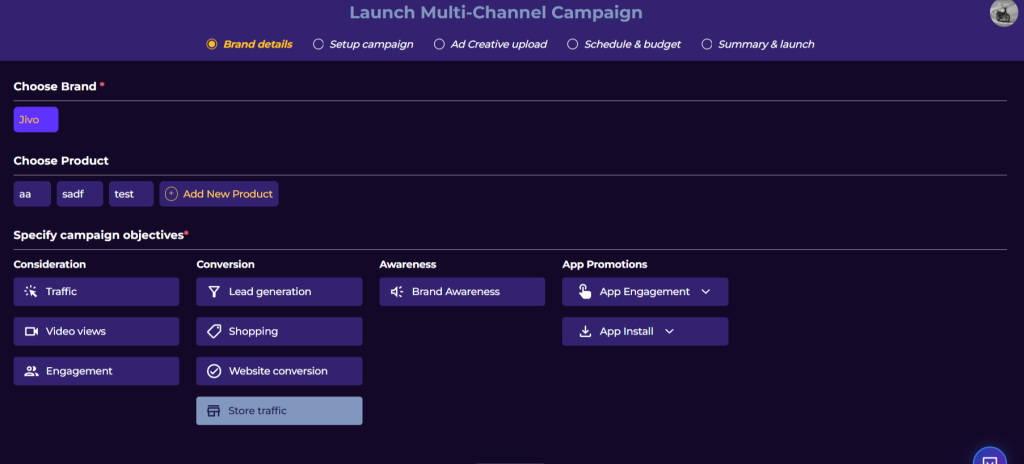Select the Brand details step radio
This screenshot has height=464, width=1024.
211,44
